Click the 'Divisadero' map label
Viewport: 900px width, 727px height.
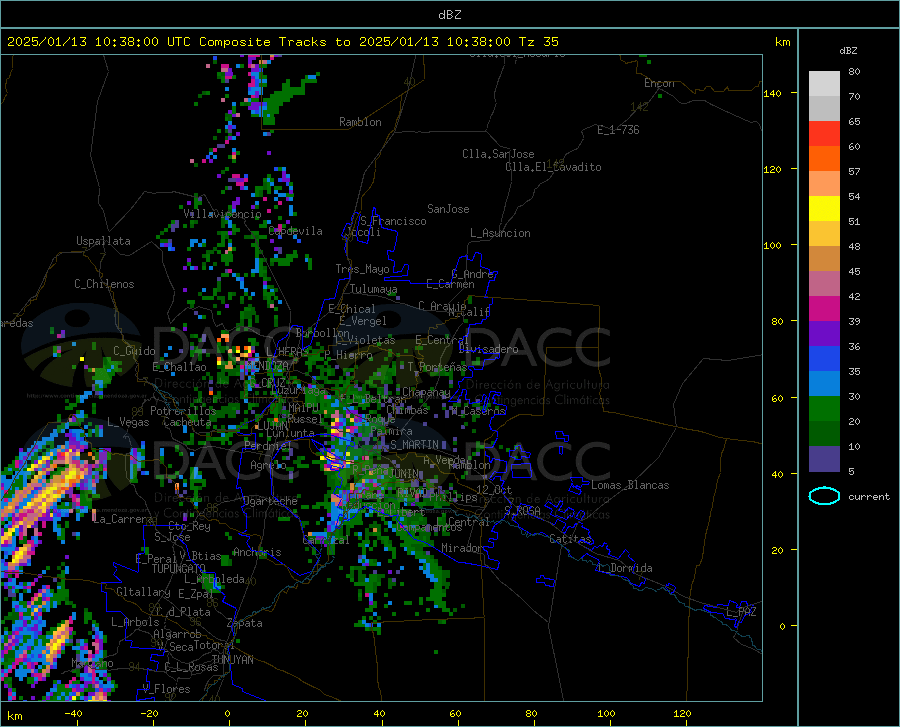click(x=488, y=349)
